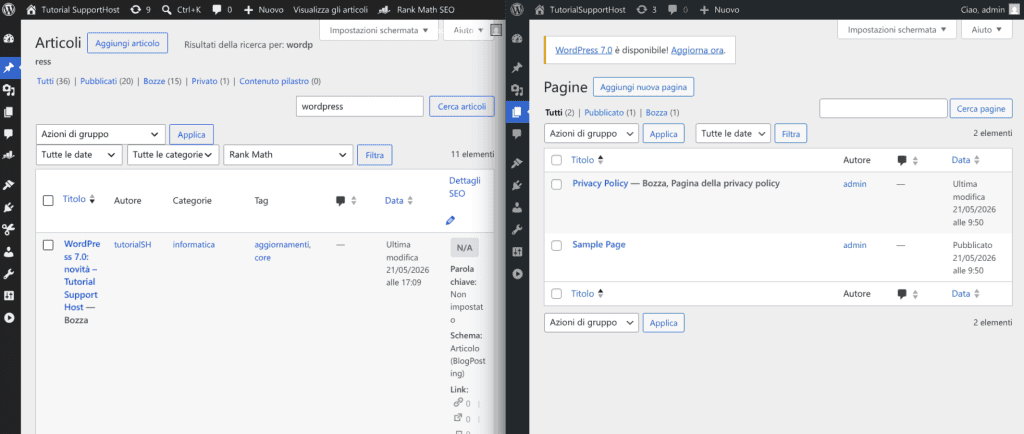
Task: Collapse menu play icon in Articoli sidebar
Action: [x=9, y=318]
